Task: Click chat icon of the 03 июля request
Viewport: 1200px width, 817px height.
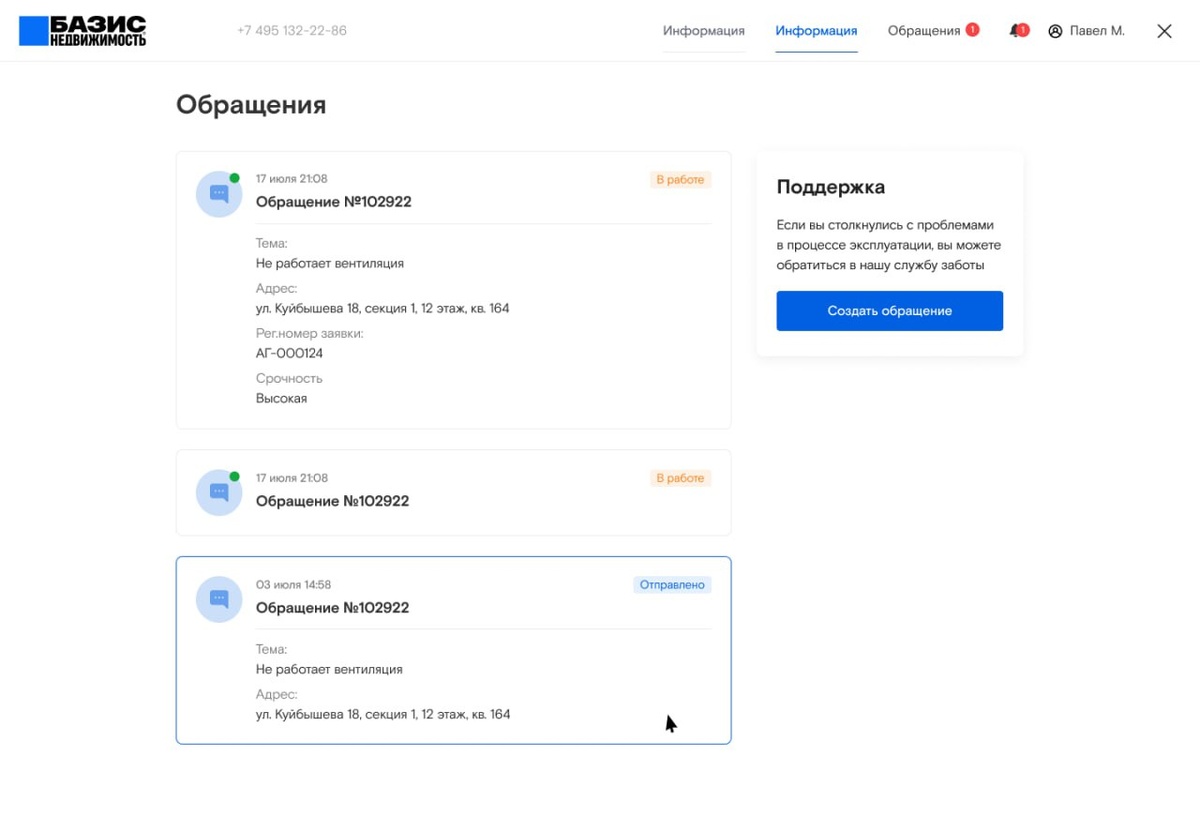Action: pyautogui.click(x=219, y=599)
